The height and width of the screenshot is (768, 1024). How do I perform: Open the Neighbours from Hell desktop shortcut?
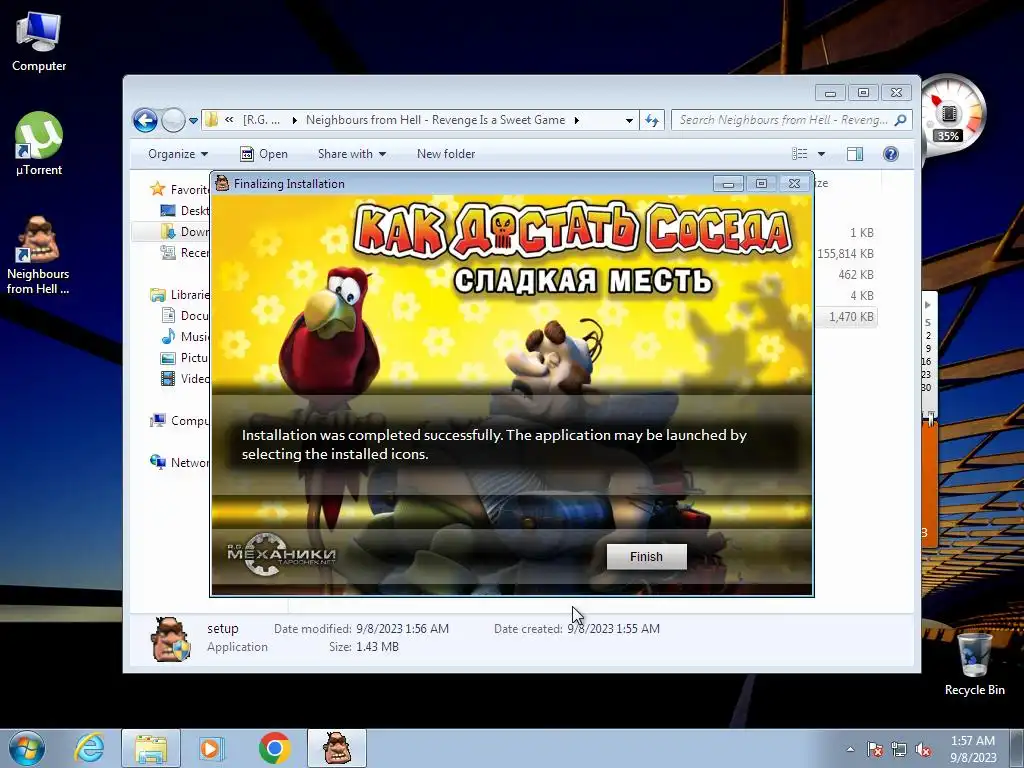tap(38, 256)
